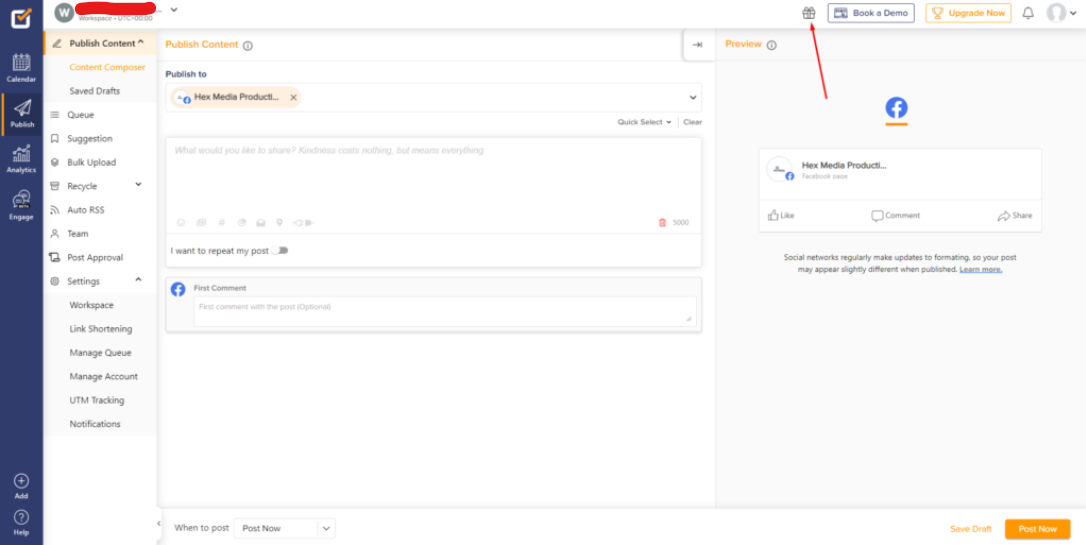Click the gift box icon in header
This screenshot has height=545, width=1086.
(809, 13)
